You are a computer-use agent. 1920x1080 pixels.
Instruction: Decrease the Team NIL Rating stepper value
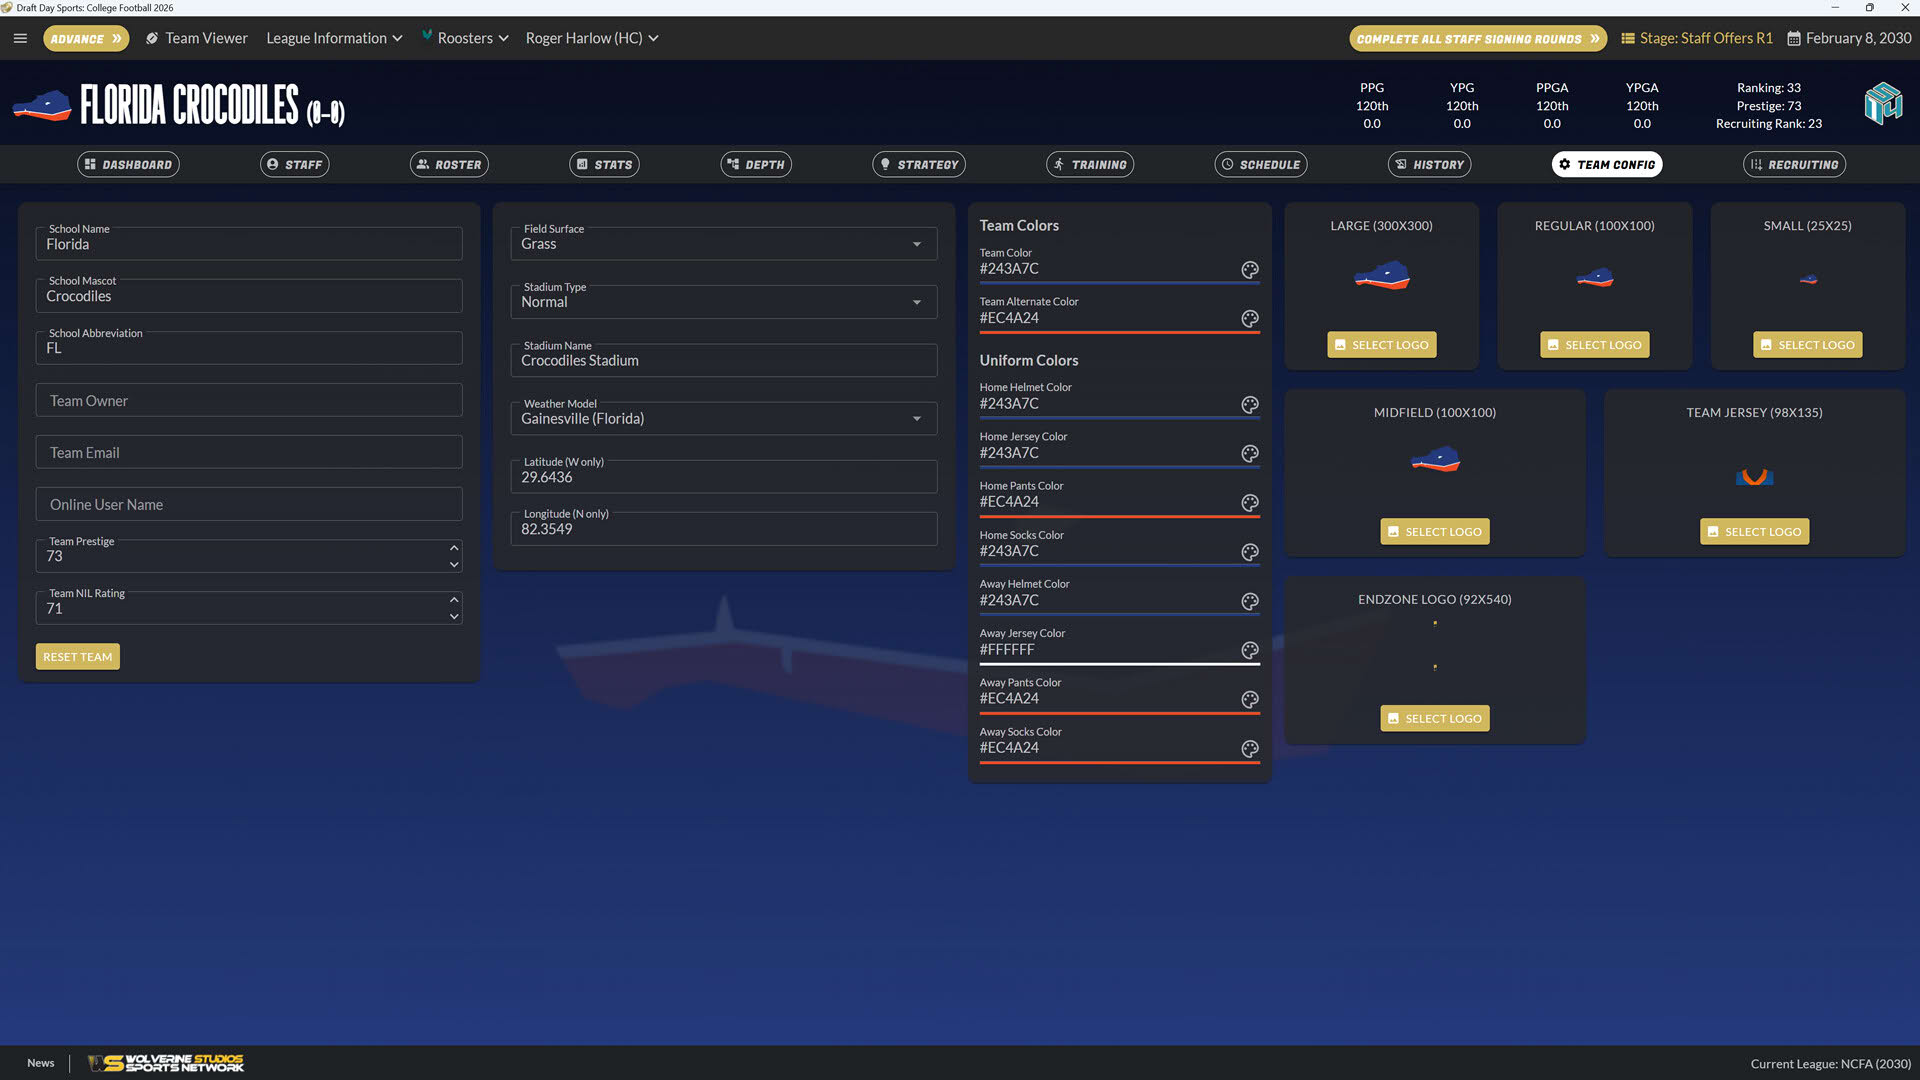click(x=454, y=617)
